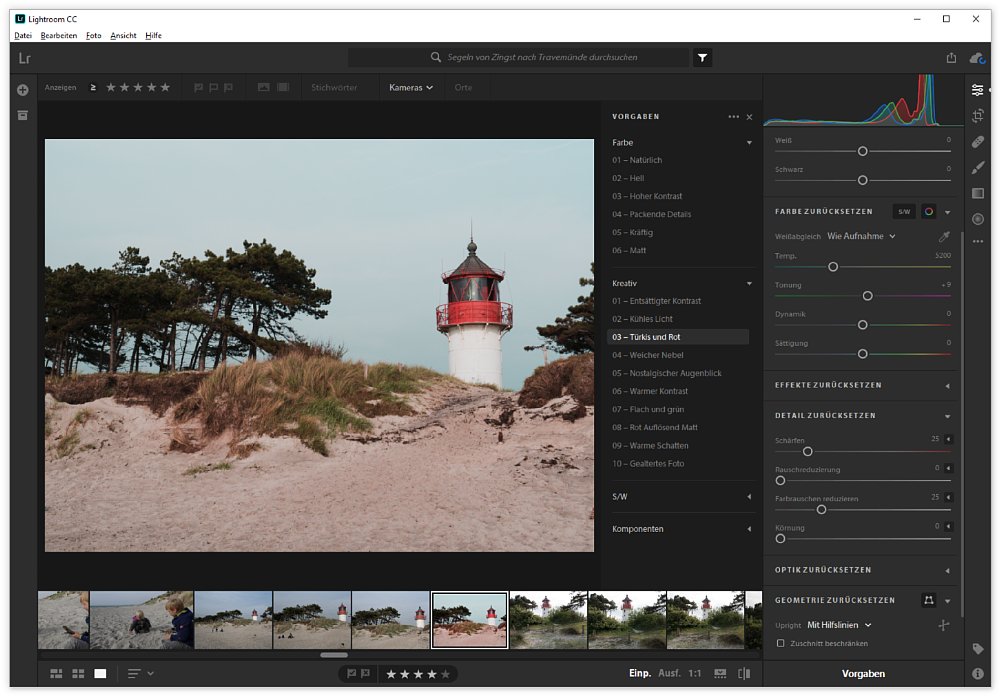
Task: Select the Crop and Rotate tool
Action: click(x=978, y=116)
